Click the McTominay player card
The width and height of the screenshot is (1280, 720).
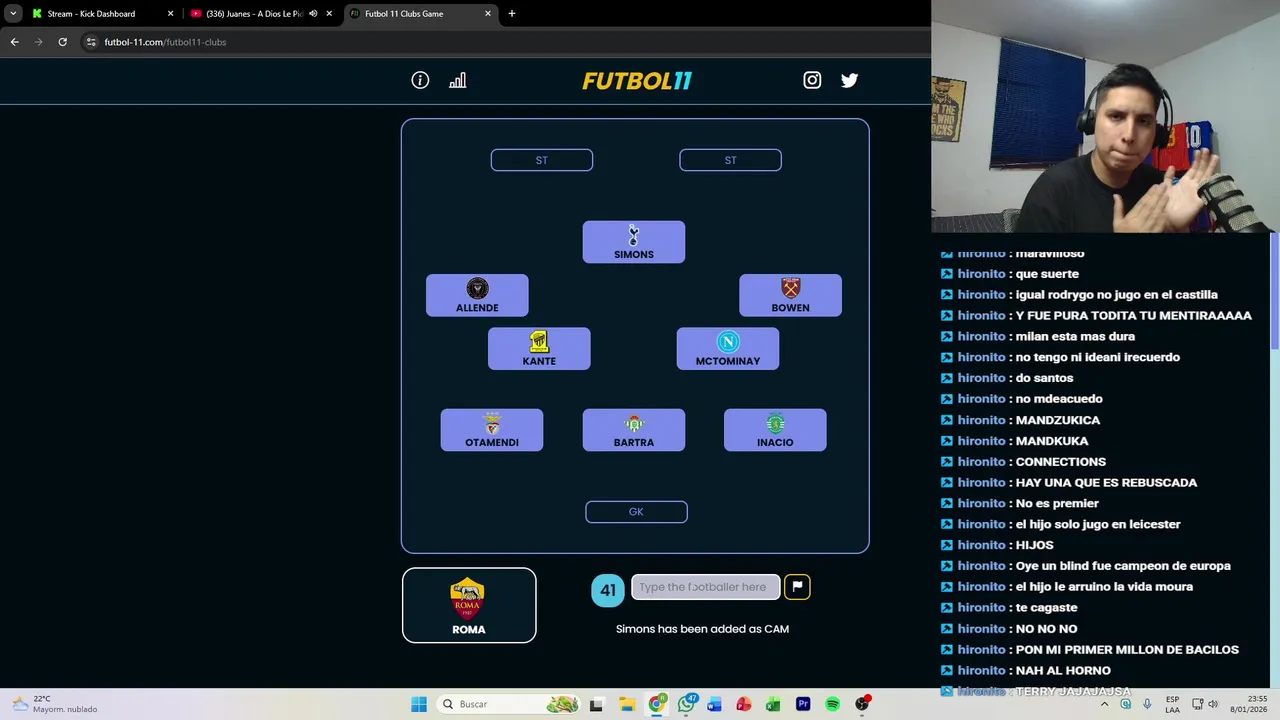click(x=728, y=349)
